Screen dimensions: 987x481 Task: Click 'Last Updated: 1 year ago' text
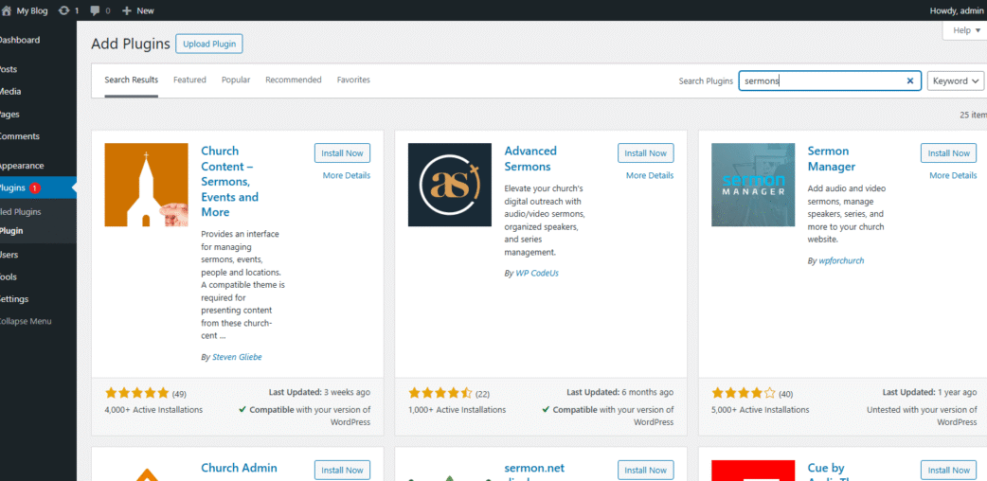pos(930,392)
